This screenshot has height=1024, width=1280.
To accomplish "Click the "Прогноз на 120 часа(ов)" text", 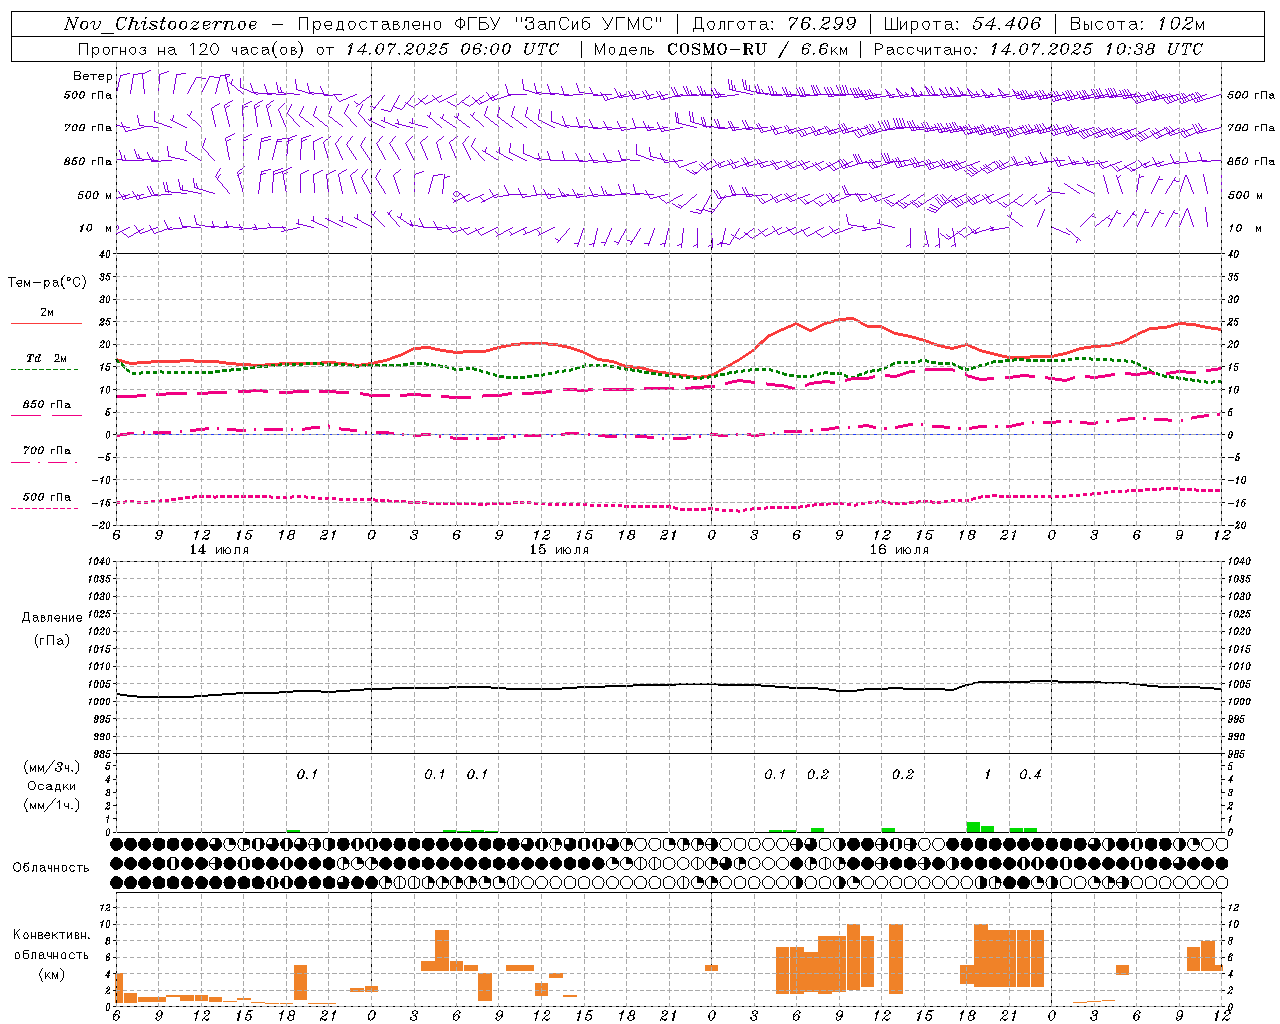I will click(x=192, y=49).
